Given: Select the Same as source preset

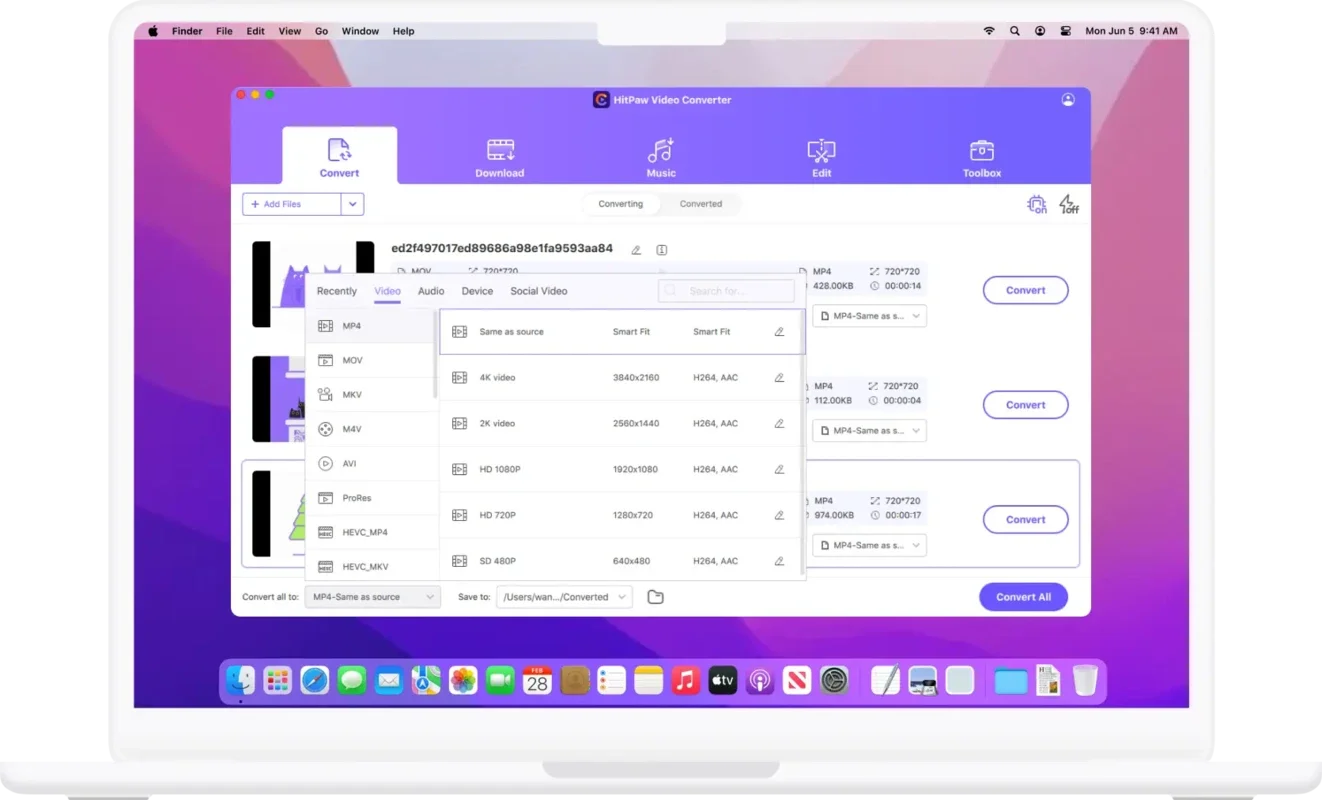Looking at the screenshot, I should 620,332.
